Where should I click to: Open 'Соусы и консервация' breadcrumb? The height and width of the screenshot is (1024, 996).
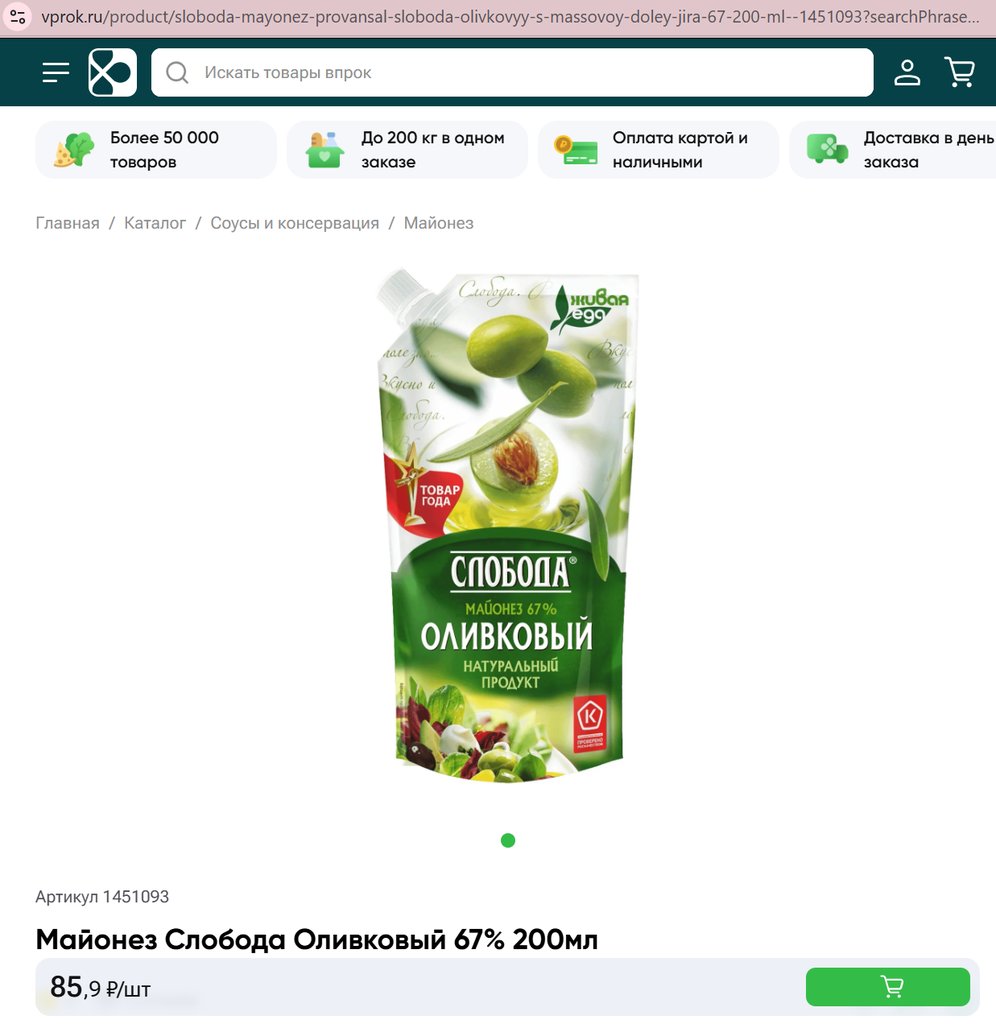[295, 223]
